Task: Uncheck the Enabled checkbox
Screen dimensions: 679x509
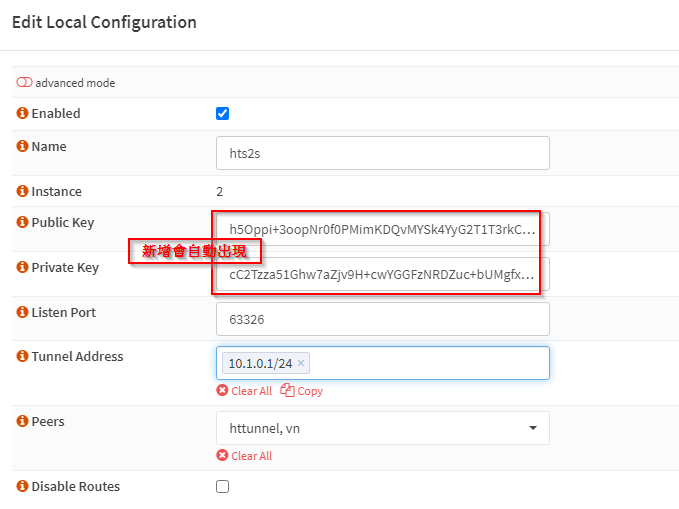Action: click(223, 113)
